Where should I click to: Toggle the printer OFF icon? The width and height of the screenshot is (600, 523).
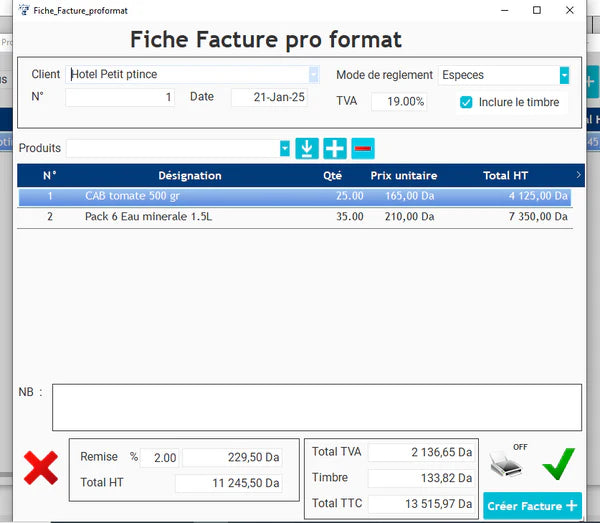(x=507, y=462)
